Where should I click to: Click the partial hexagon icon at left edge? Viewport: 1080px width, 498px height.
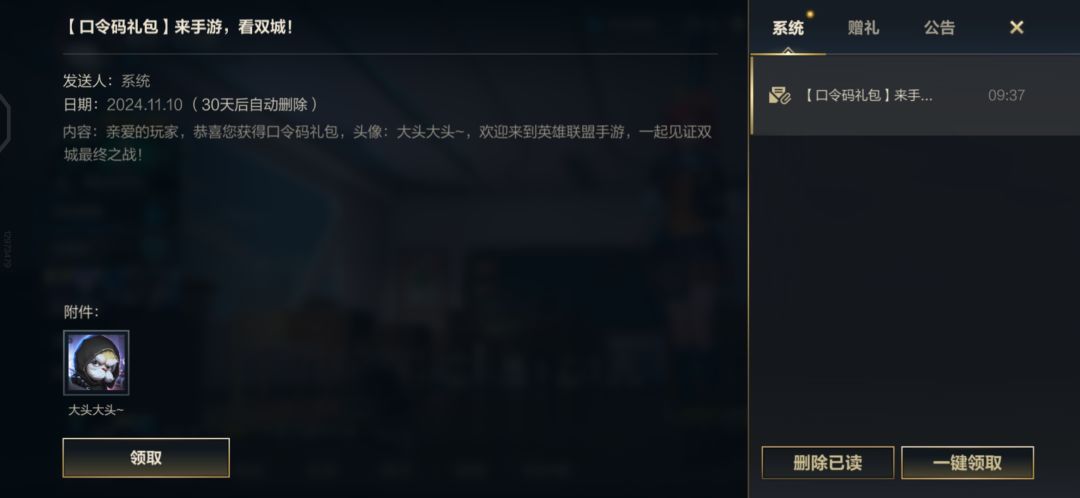(5, 123)
